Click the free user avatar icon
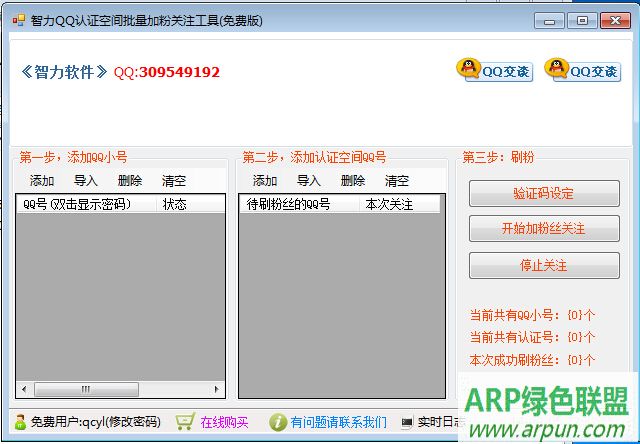640x444 pixels. pos(19,422)
